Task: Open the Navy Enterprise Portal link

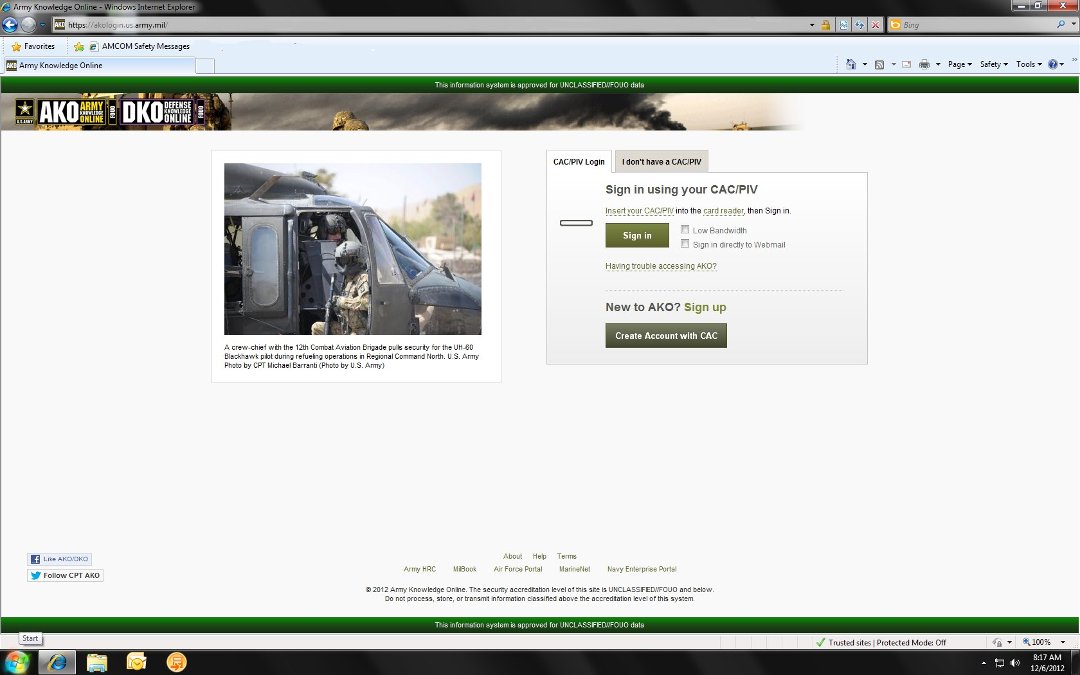Action: pos(641,569)
